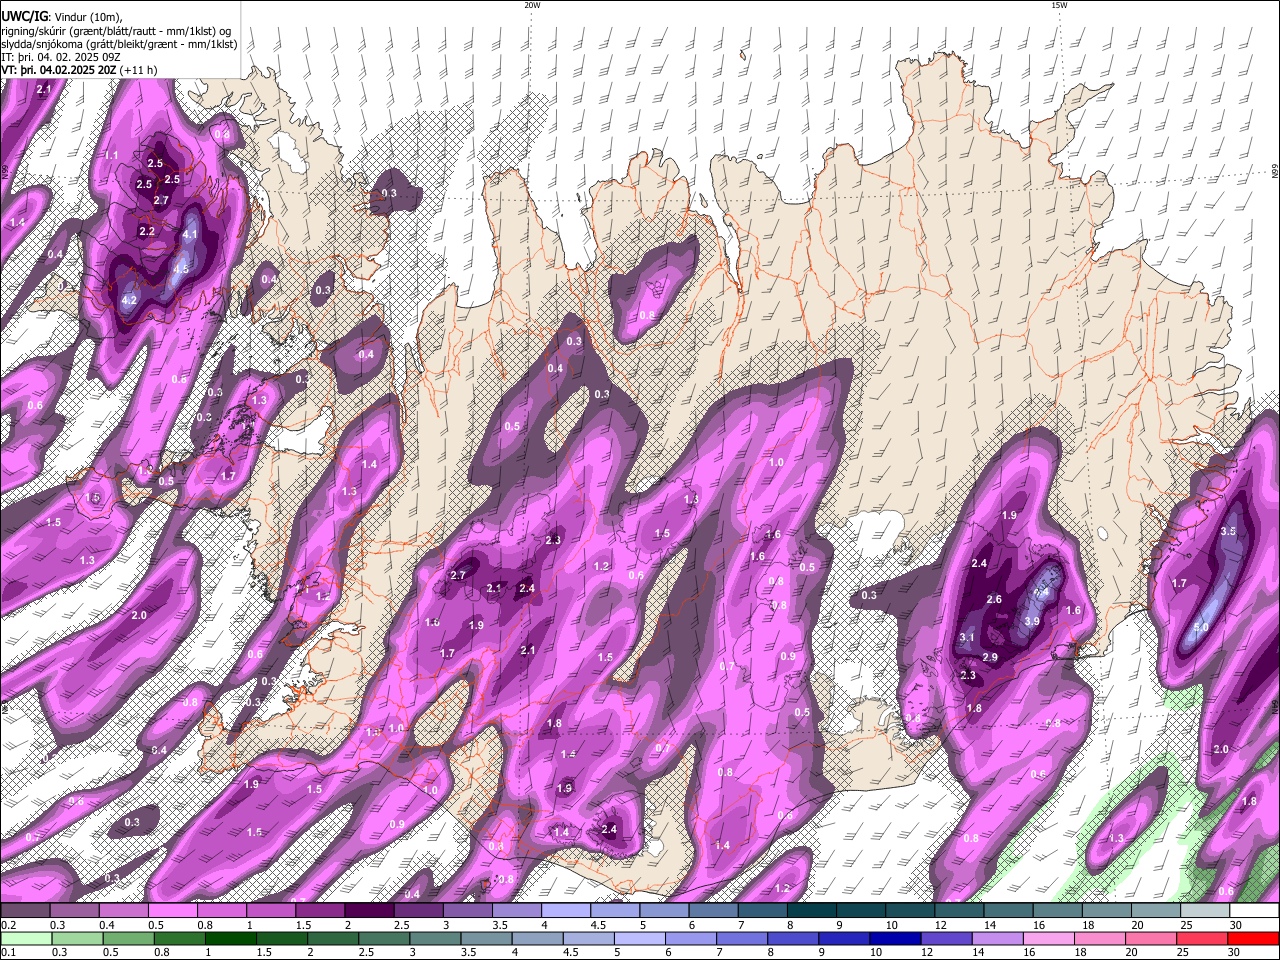
Task: Click the '4.1' precipitation value on the map
Action: click(191, 236)
